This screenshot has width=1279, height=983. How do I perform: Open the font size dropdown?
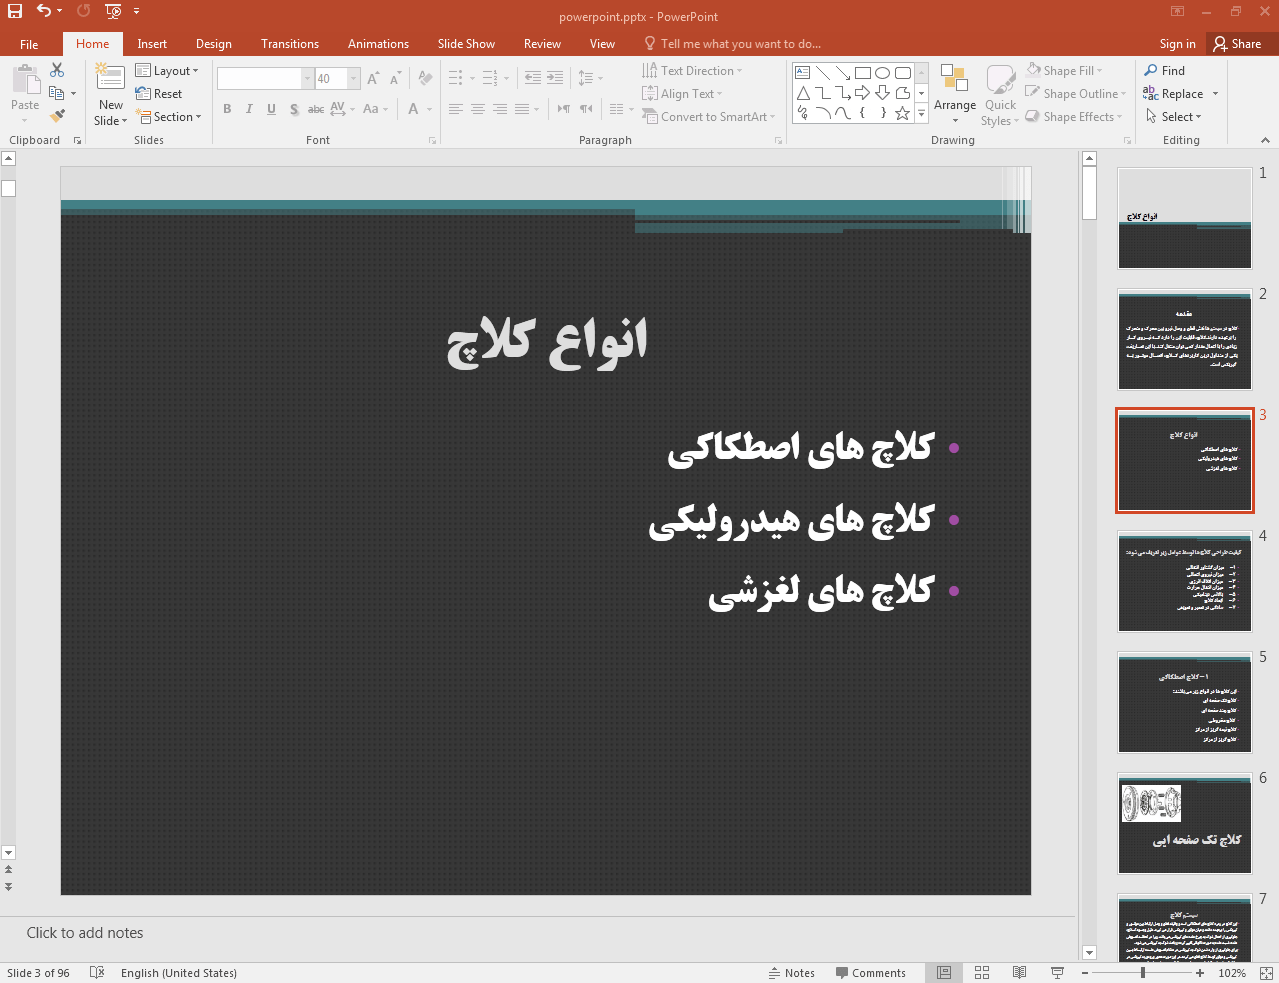tap(353, 79)
